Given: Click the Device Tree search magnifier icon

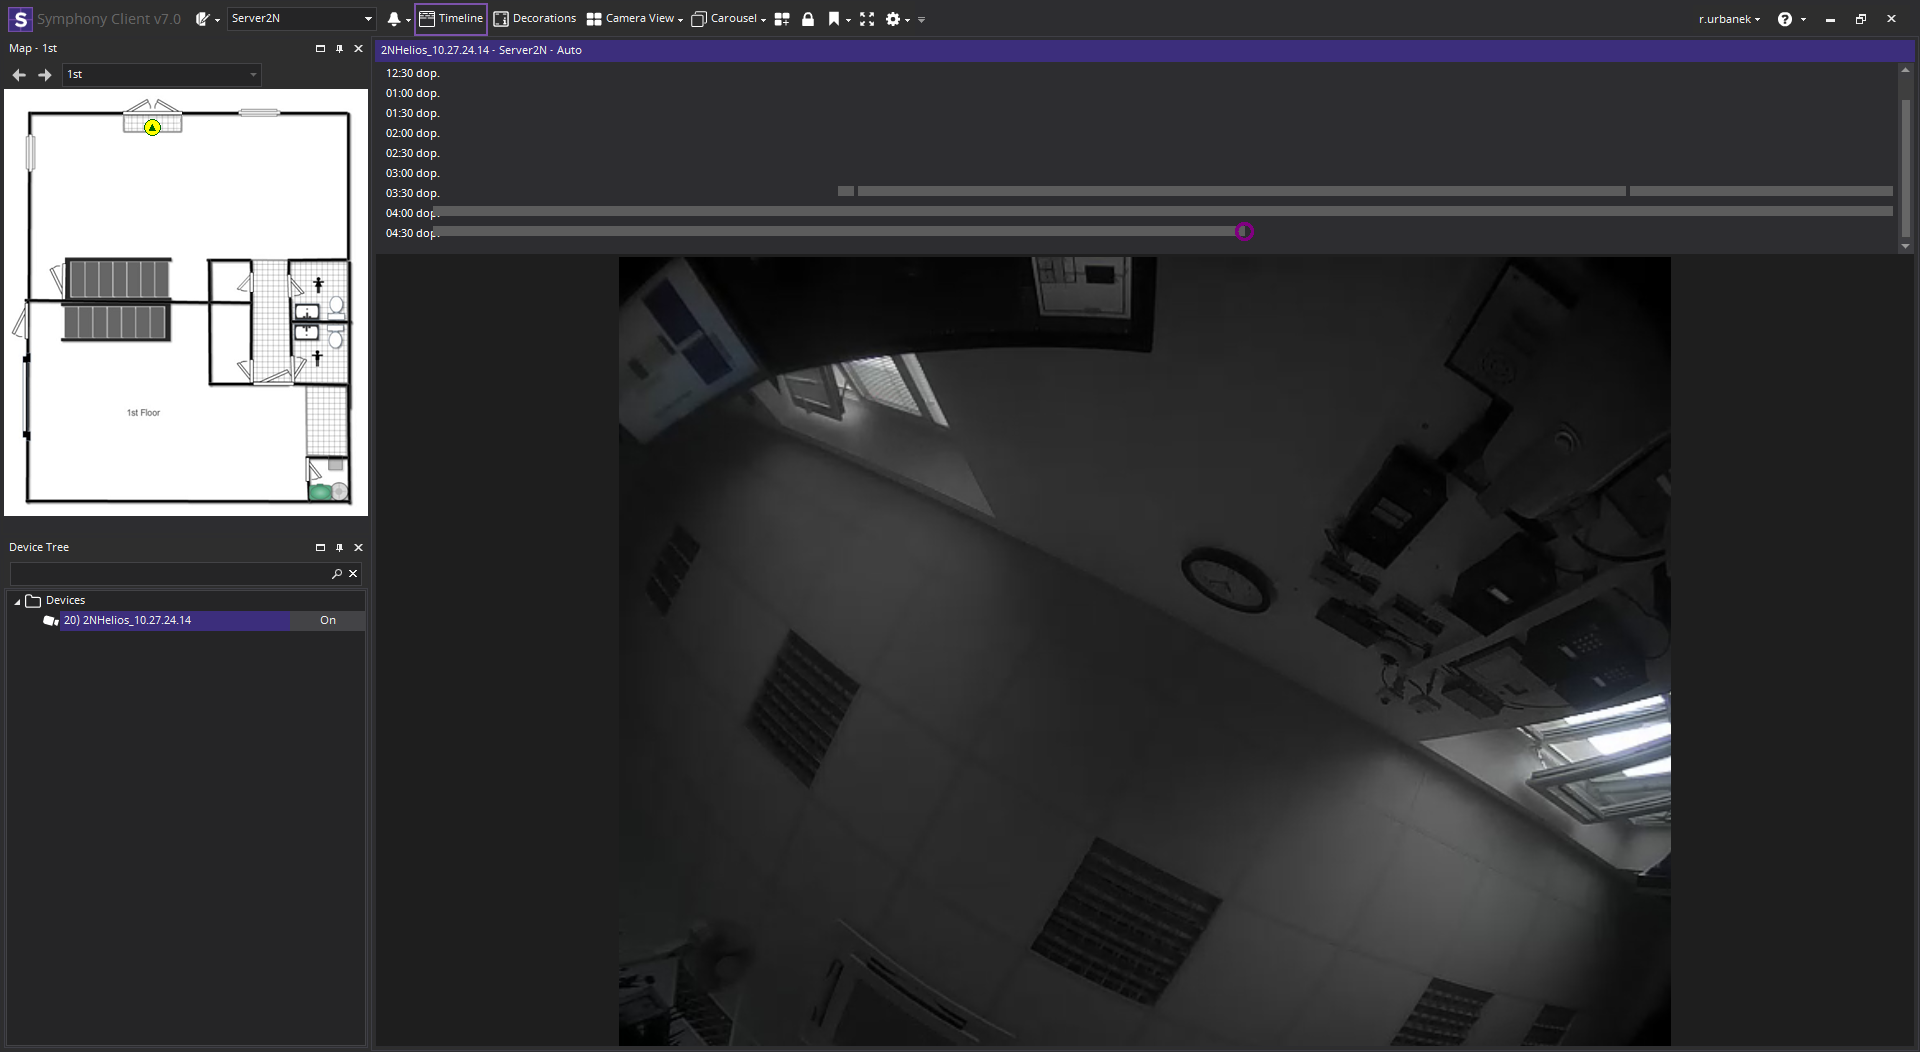Looking at the screenshot, I should click(x=337, y=574).
